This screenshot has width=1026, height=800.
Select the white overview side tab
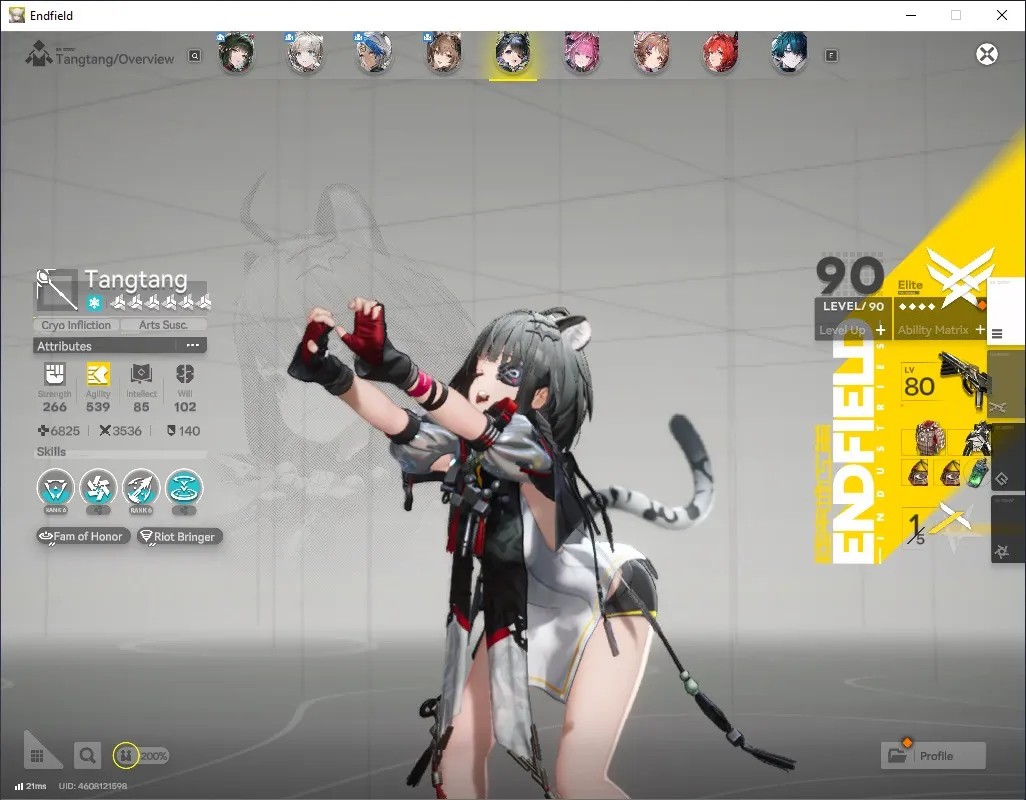pos(1006,313)
